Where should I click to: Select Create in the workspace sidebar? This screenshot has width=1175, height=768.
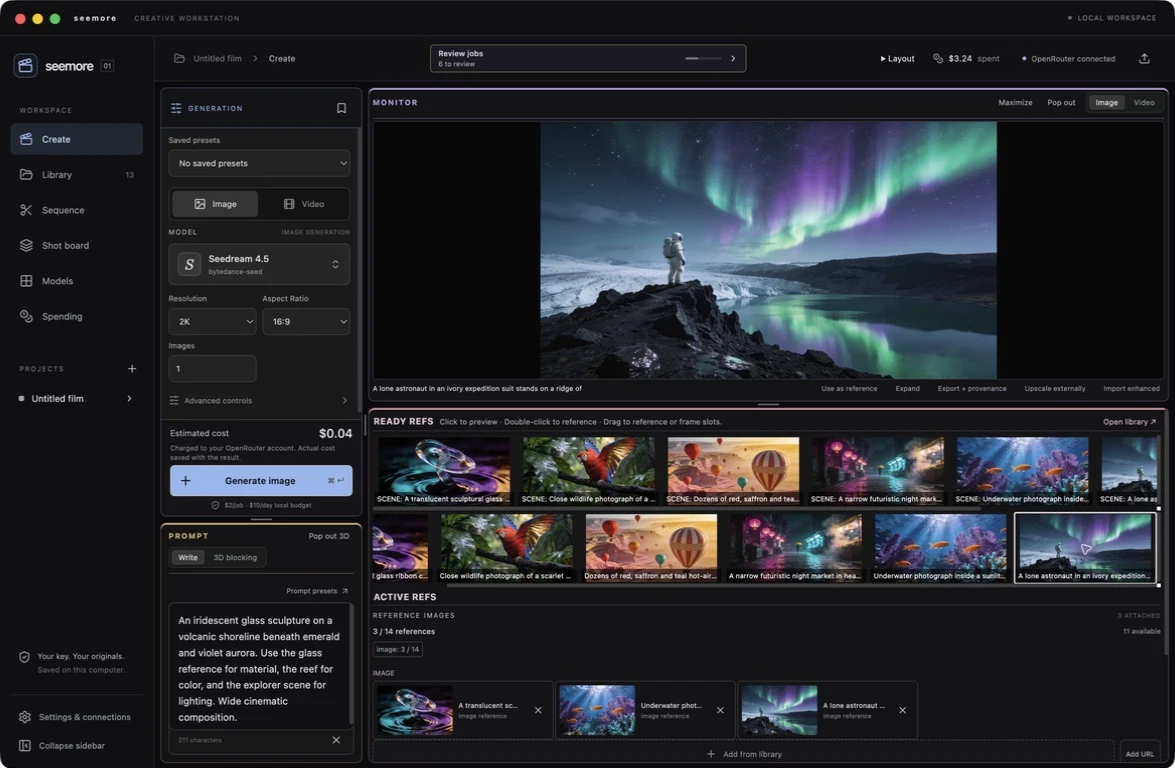76,139
